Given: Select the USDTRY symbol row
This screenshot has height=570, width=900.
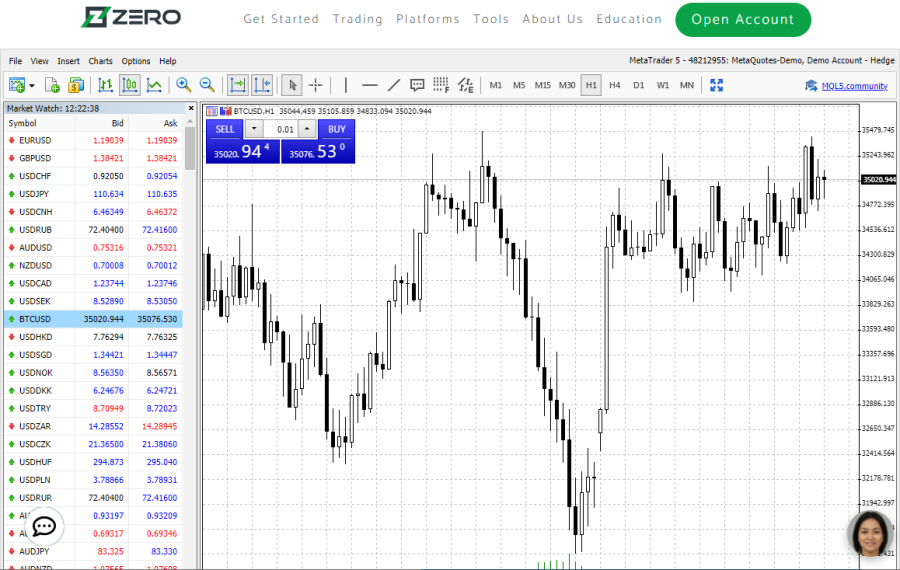Looking at the screenshot, I should tap(94, 409).
